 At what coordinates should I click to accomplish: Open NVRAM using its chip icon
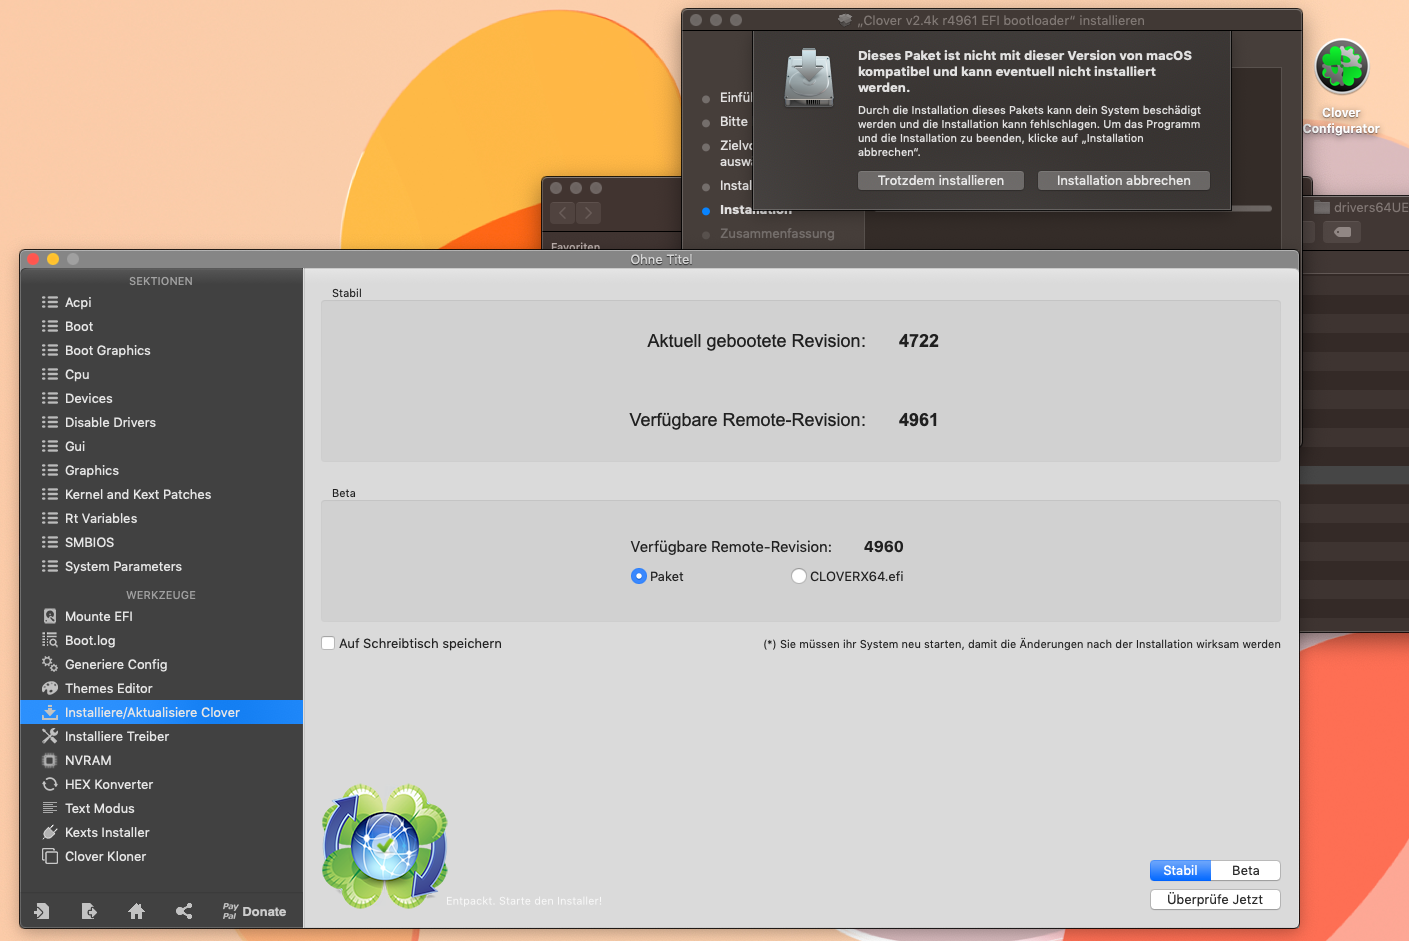click(50, 760)
